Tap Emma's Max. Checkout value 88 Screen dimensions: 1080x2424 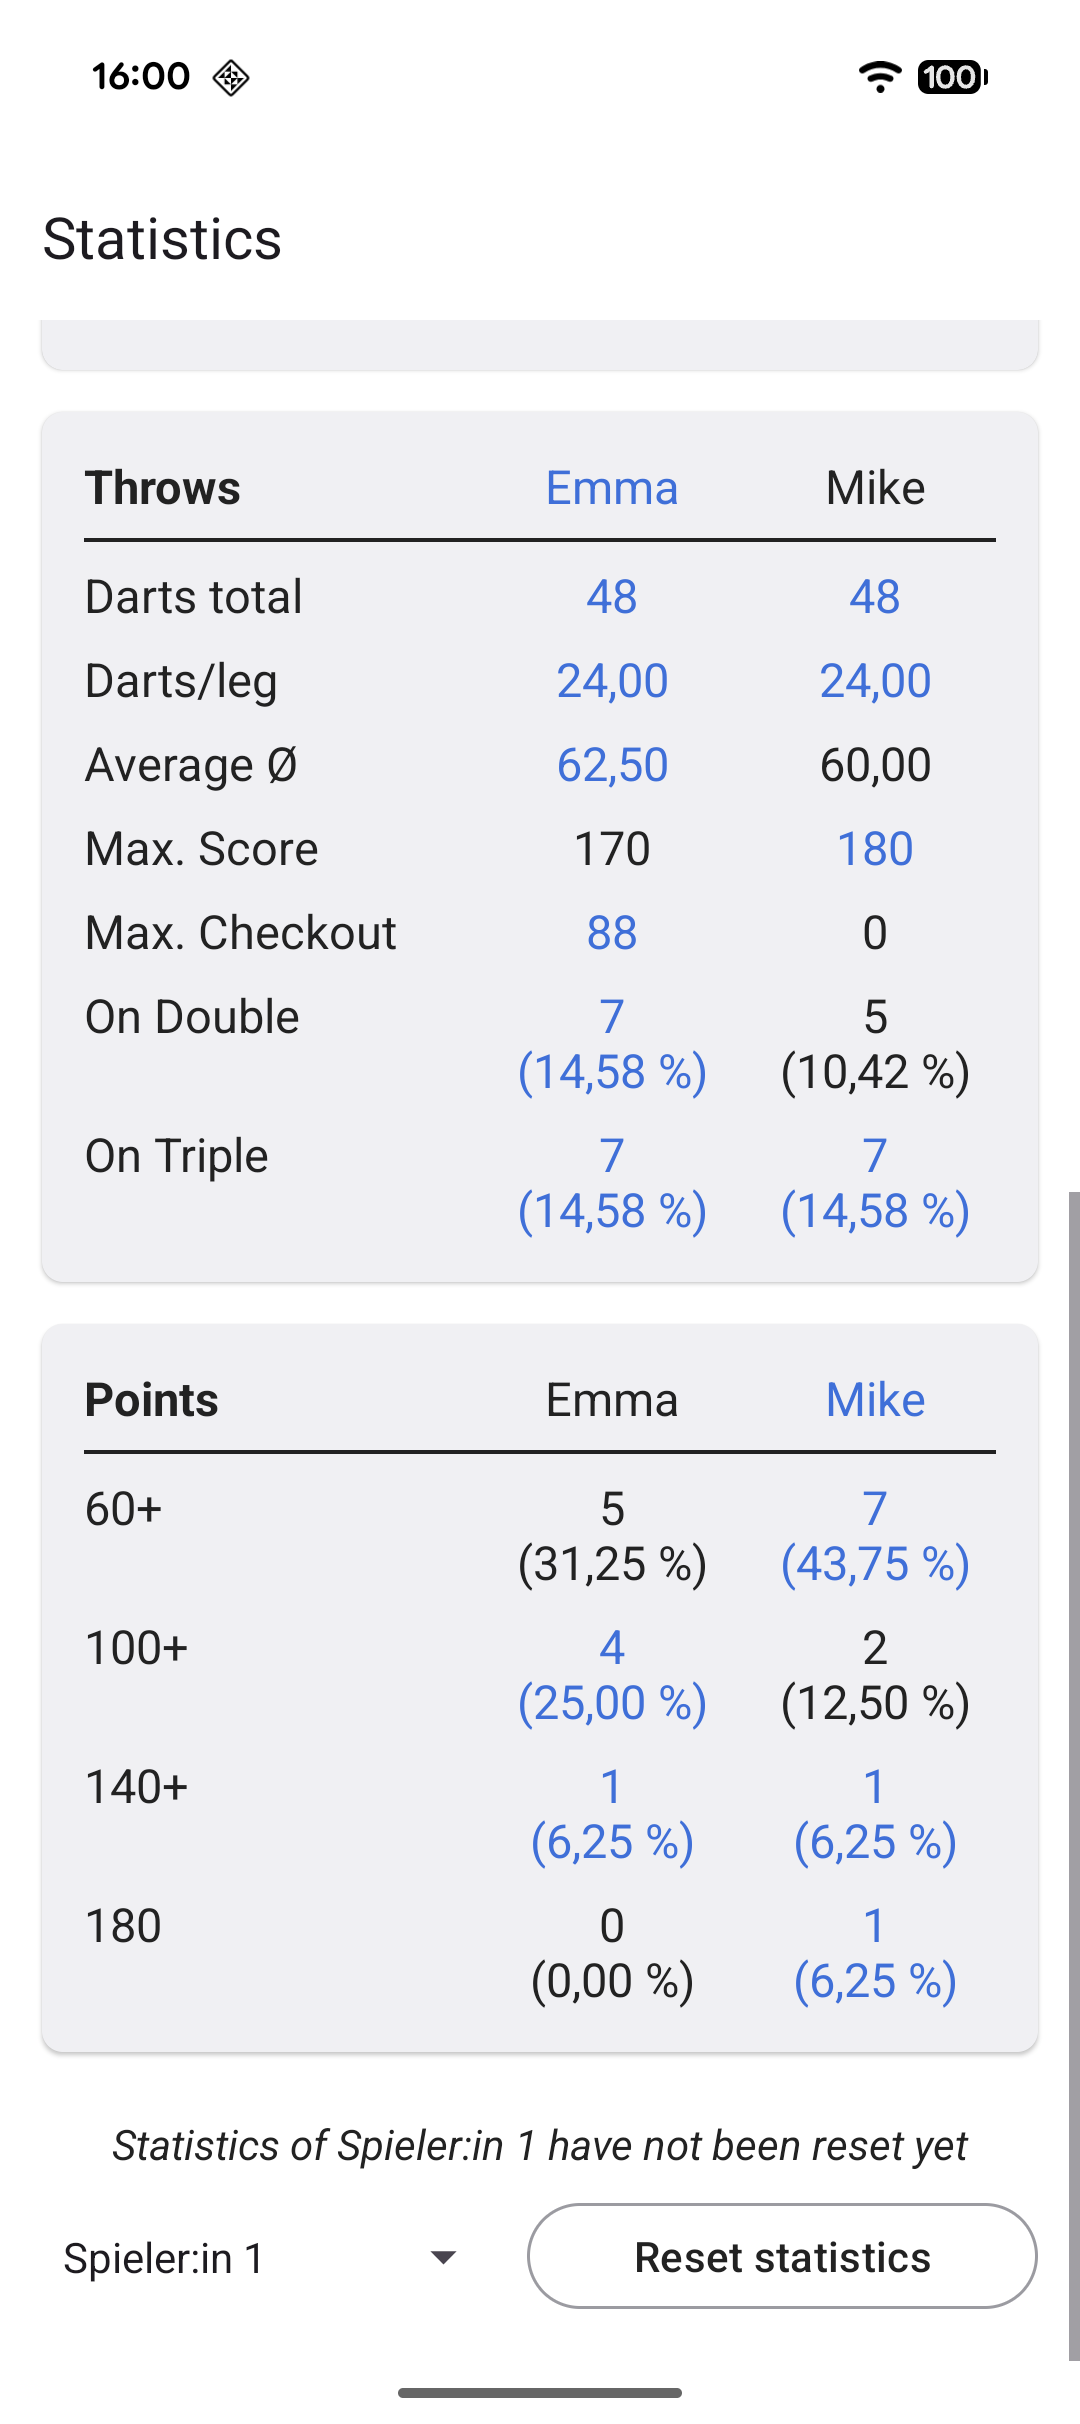(x=612, y=933)
